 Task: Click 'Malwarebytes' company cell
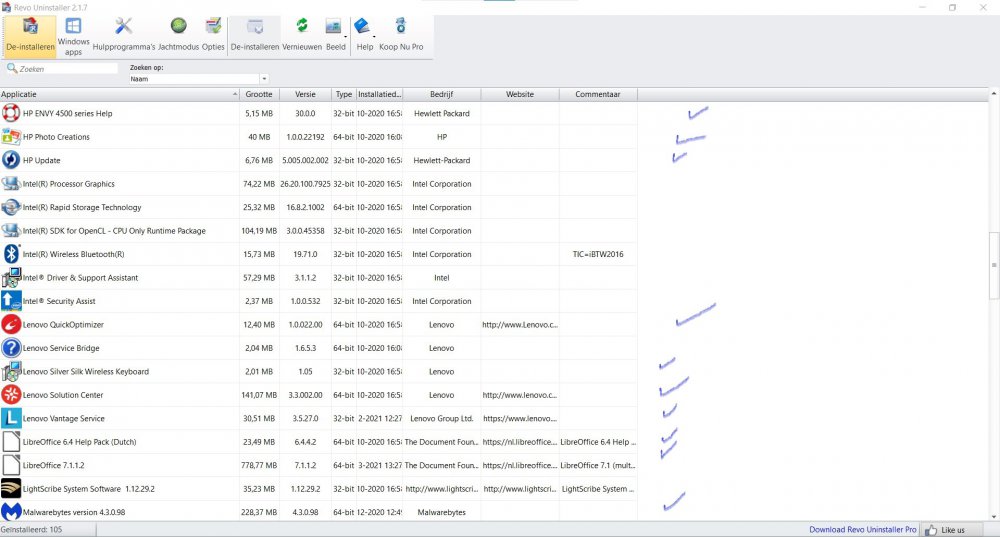(x=441, y=512)
